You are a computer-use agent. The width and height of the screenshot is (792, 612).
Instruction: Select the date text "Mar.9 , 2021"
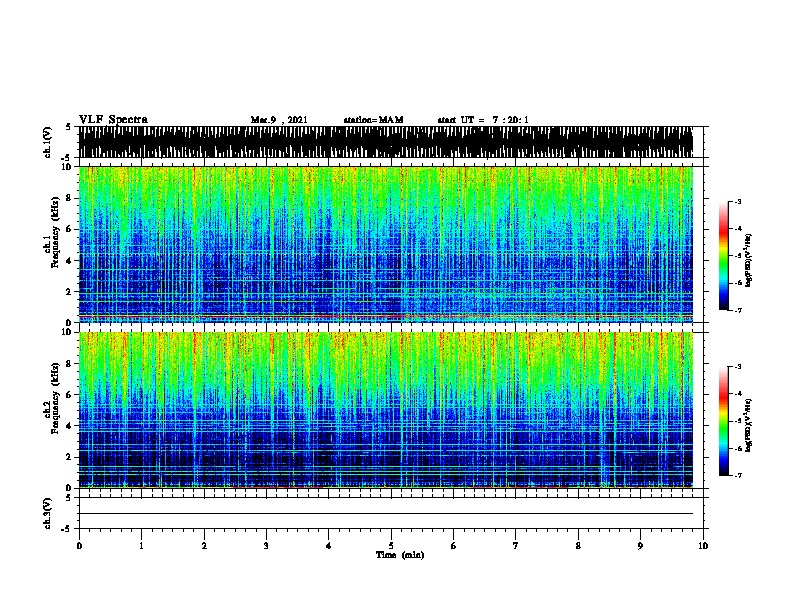tap(279, 120)
